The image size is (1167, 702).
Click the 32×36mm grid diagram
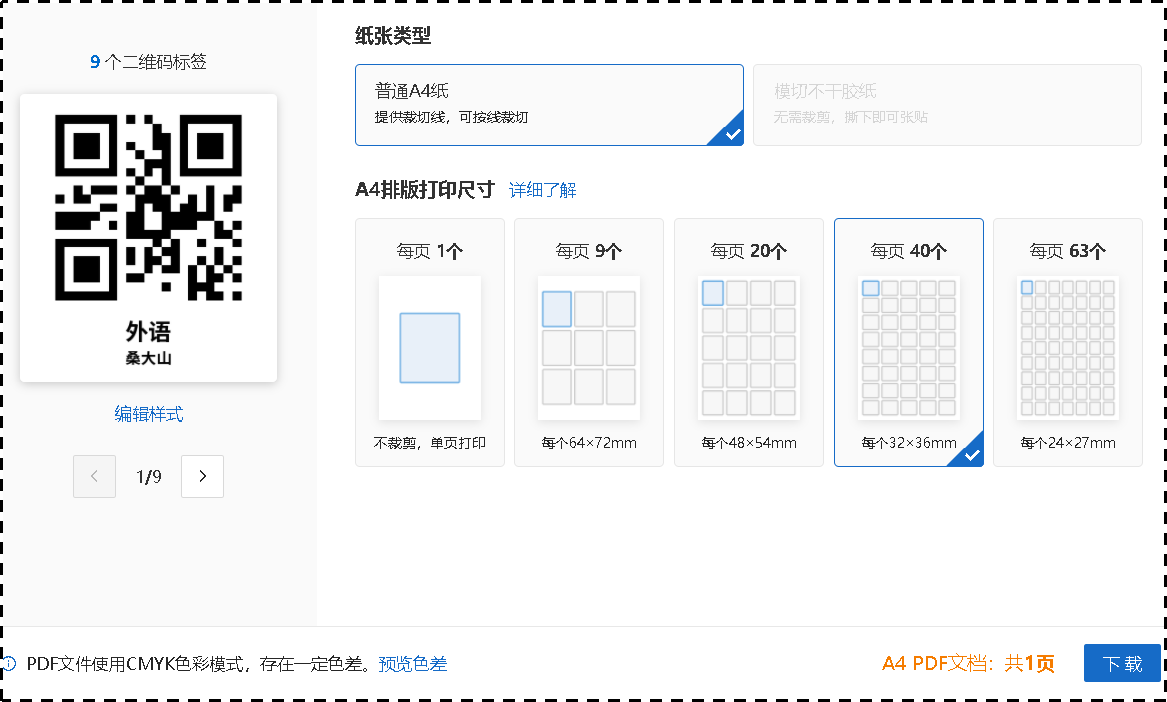(909, 348)
